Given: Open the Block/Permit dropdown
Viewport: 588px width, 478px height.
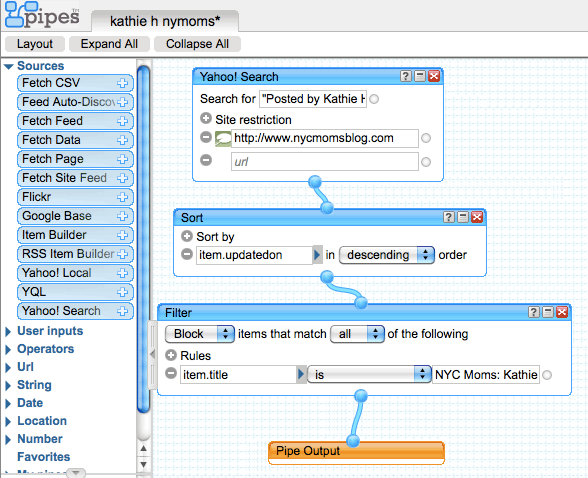Looking at the screenshot, I should [x=200, y=334].
